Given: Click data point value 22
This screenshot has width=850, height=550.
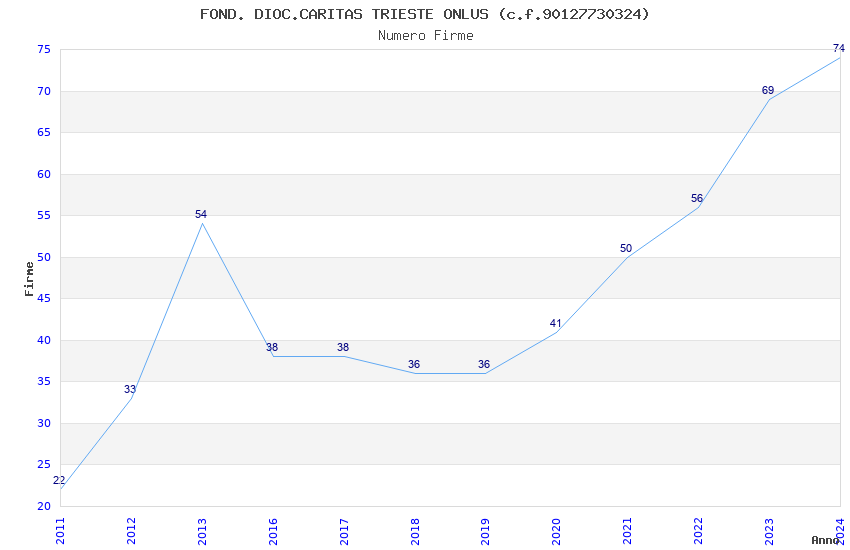Looking at the screenshot, I should (x=59, y=480).
